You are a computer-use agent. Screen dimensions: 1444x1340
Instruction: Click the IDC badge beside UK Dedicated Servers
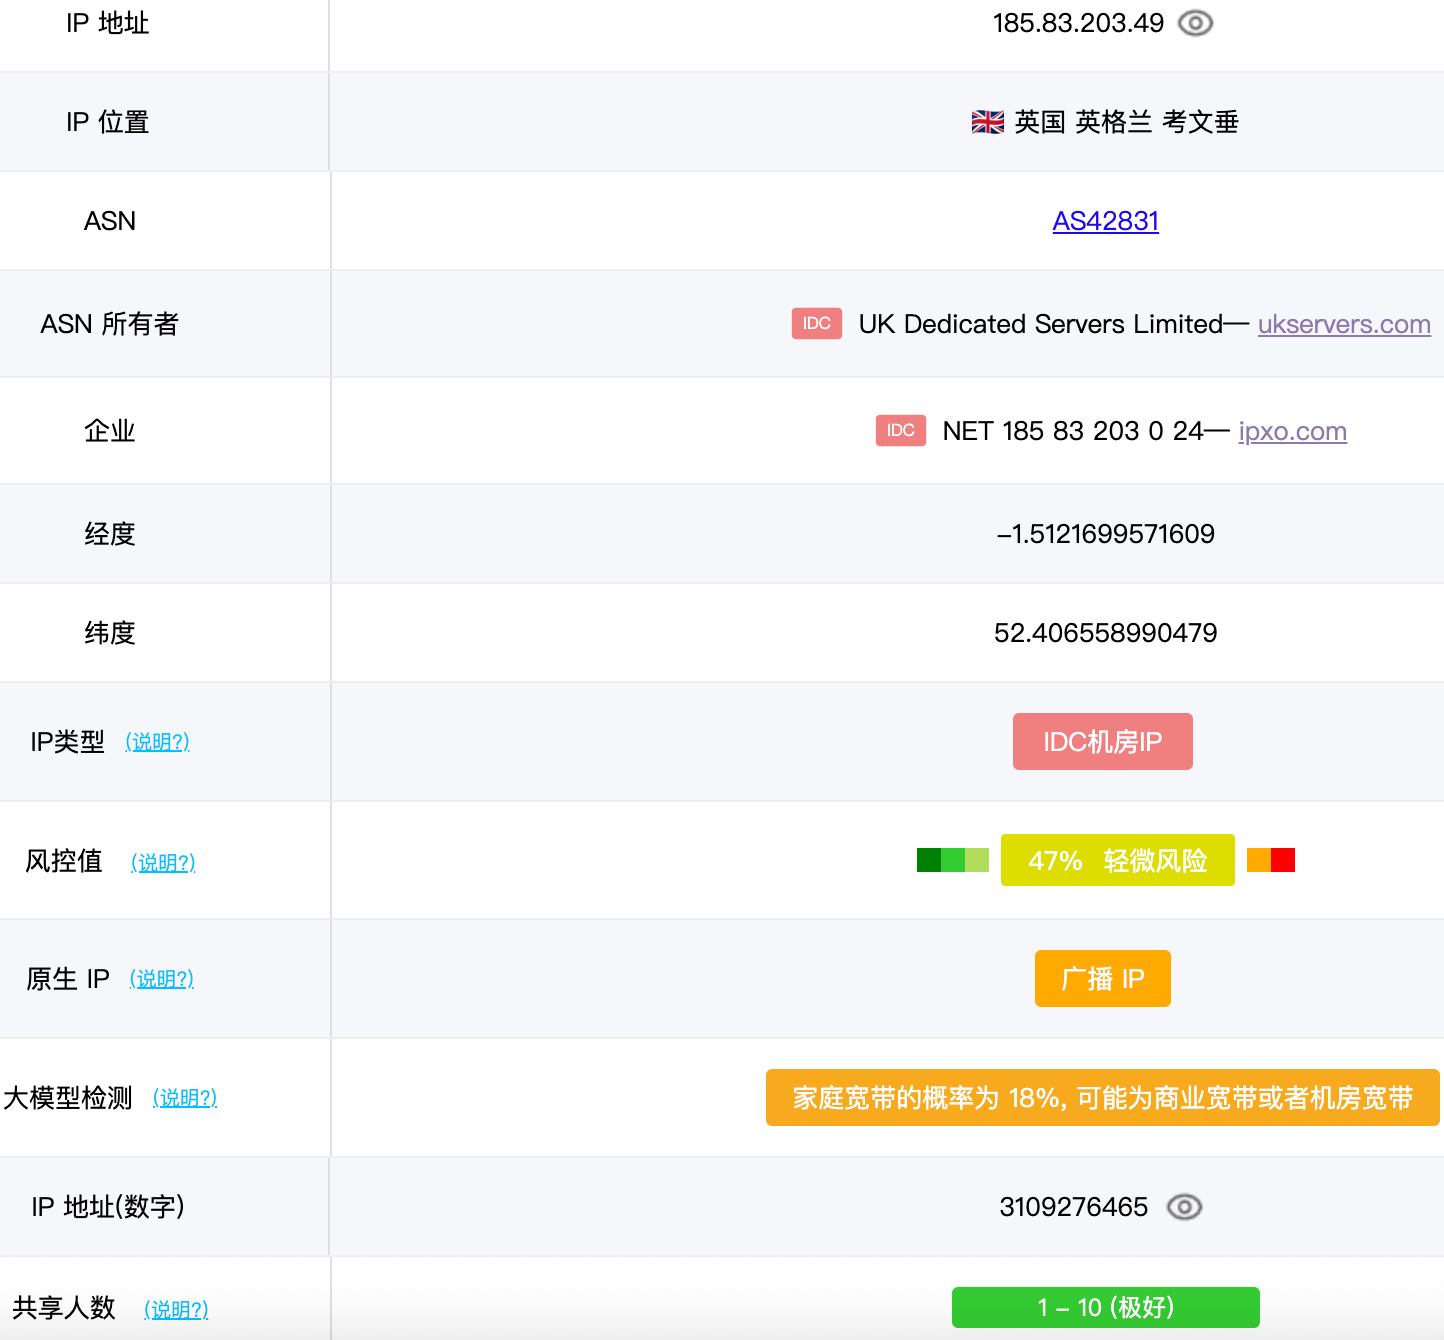(816, 323)
